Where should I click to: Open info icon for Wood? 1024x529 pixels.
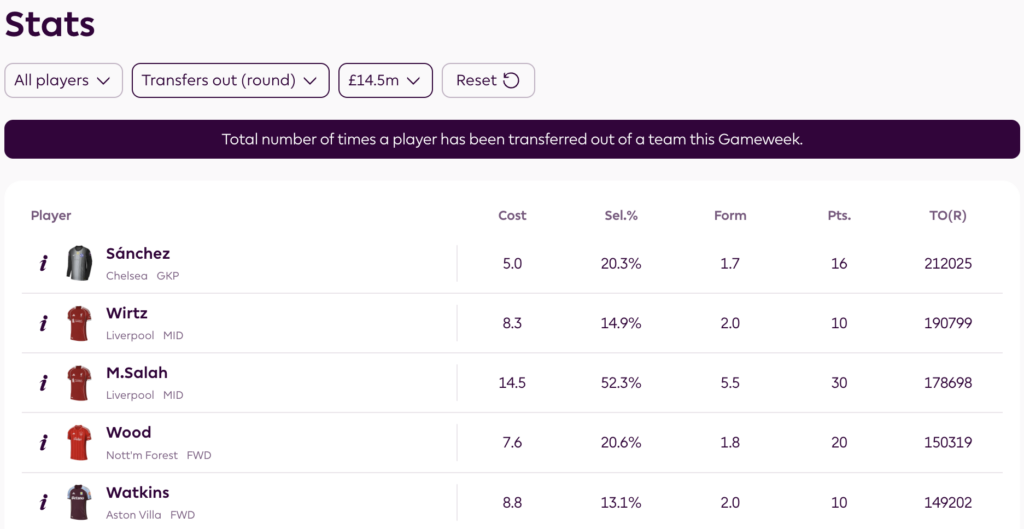(43, 443)
